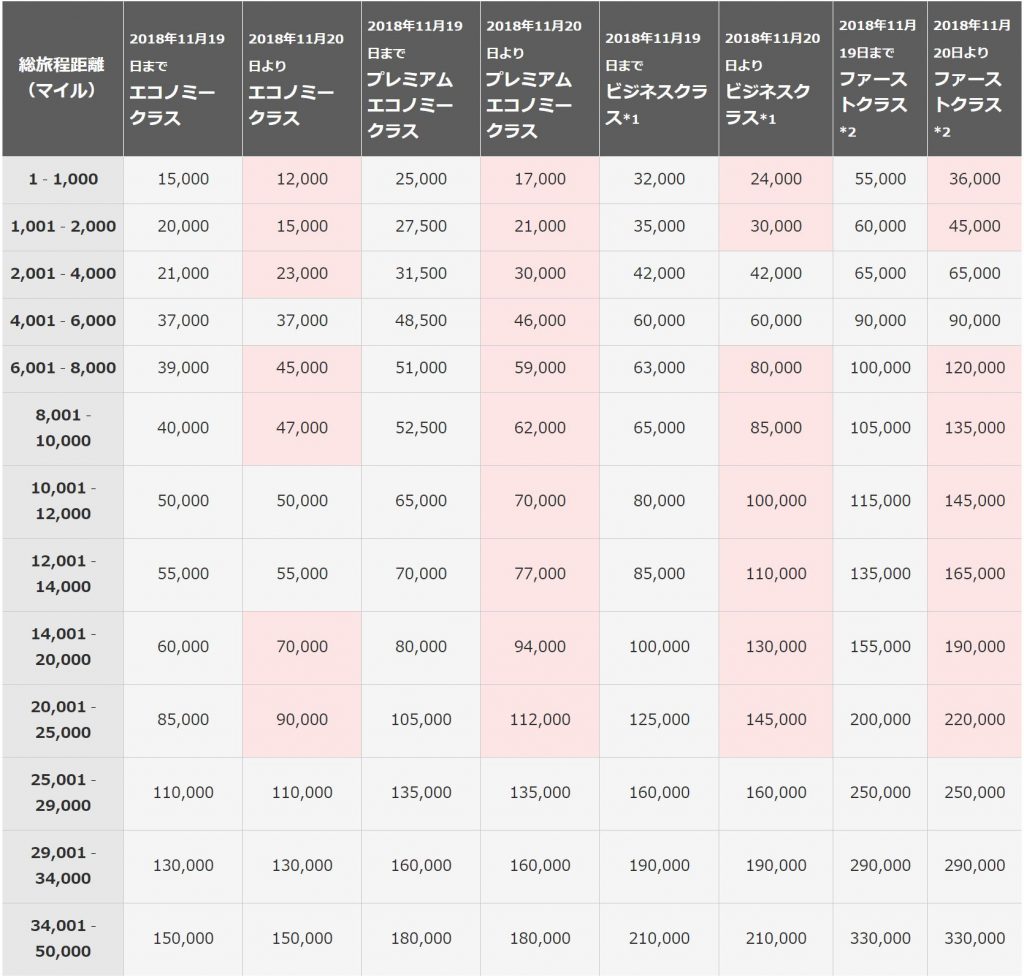Click the 総旅程距離（マイル） column header
The image size is (1024, 977).
pos(63,78)
